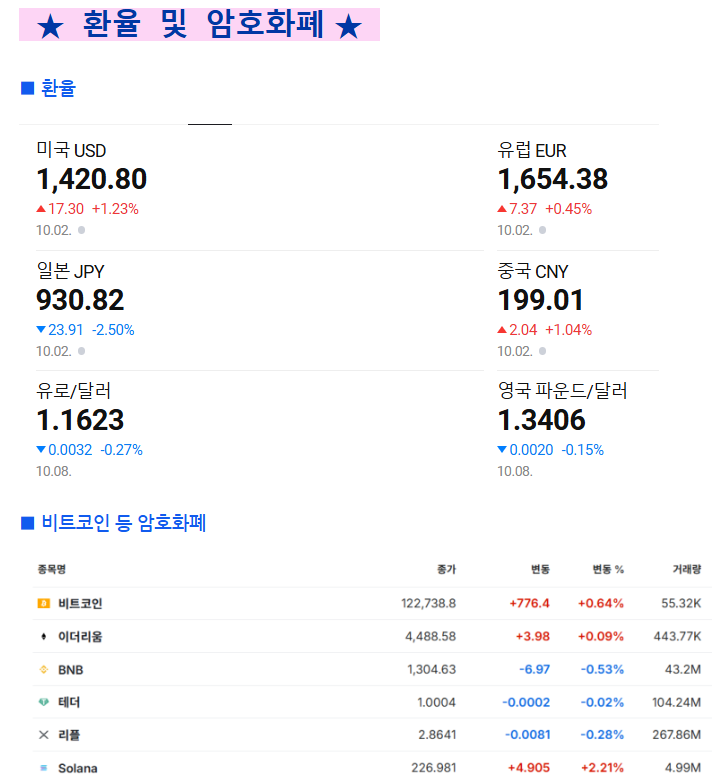Click the 환율 및 암호화폐 title banner

pyautogui.click(x=199, y=26)
